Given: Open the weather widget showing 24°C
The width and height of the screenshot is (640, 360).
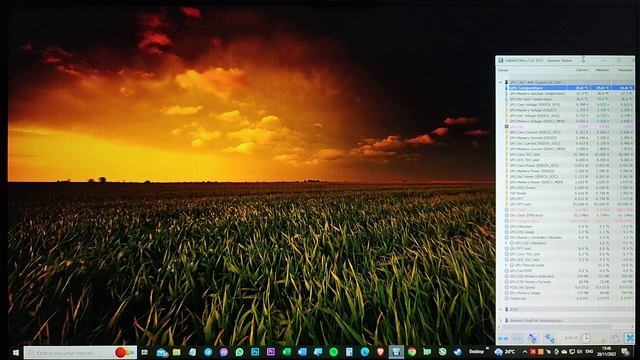Looking at the screenshot, I should [x=504, y=352].
